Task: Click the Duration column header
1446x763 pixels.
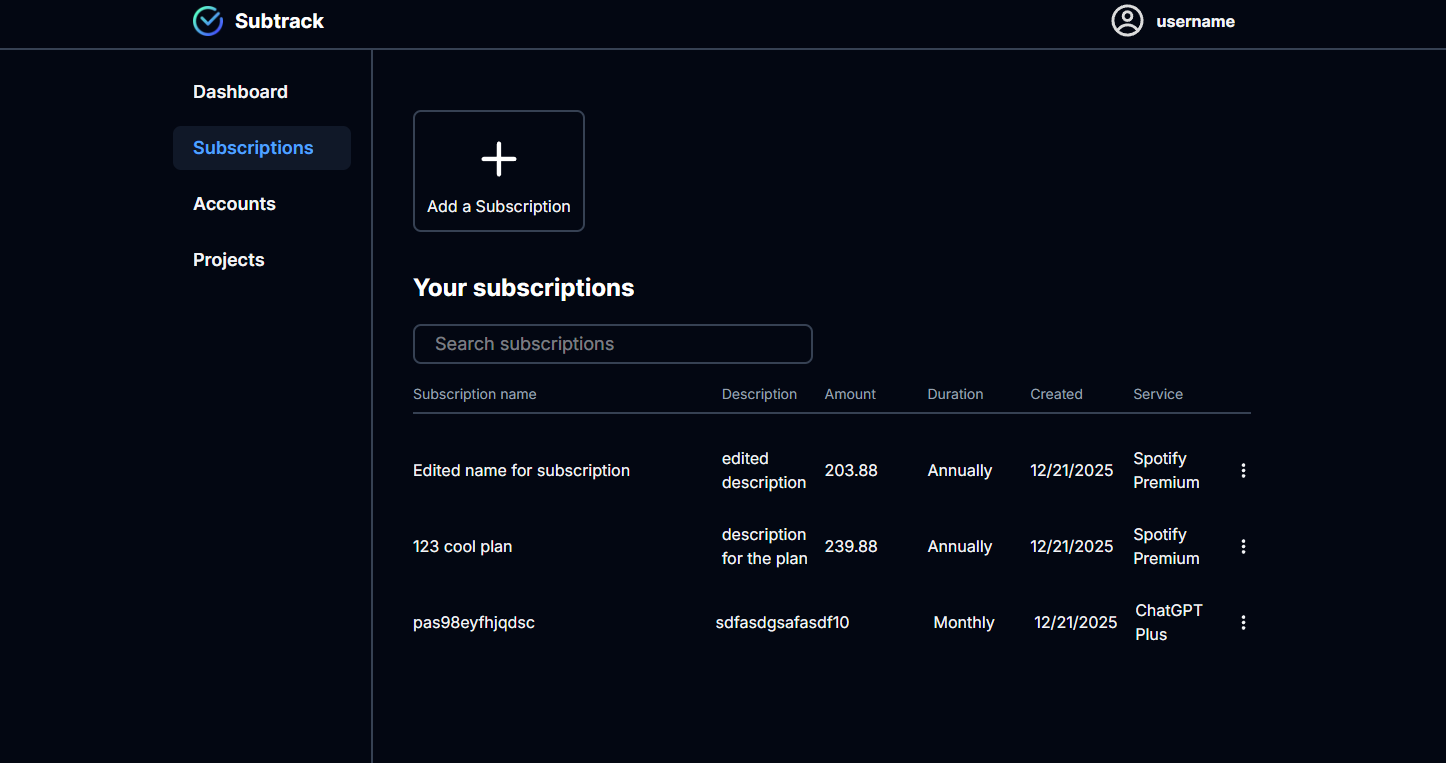Action: coord(955,394)
